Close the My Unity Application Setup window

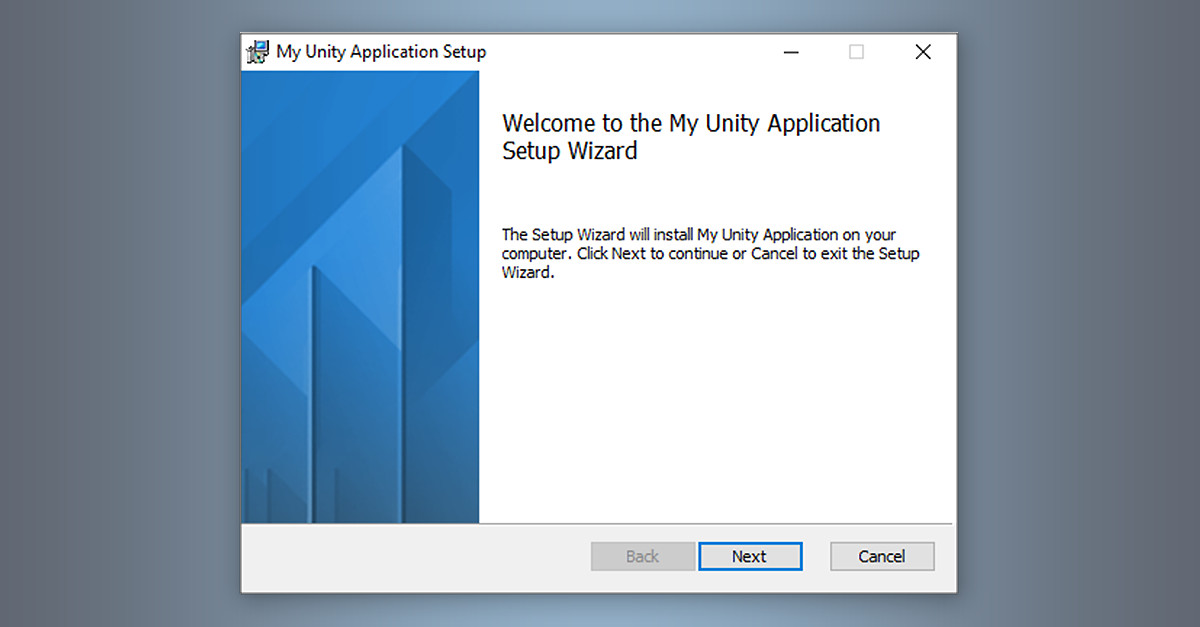pyautogui.click(x=923, y=52)
